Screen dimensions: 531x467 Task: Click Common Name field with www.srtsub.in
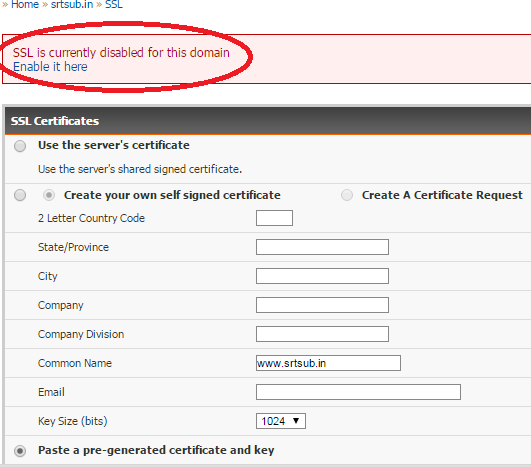pyautogui.click(x=328, y=363)
